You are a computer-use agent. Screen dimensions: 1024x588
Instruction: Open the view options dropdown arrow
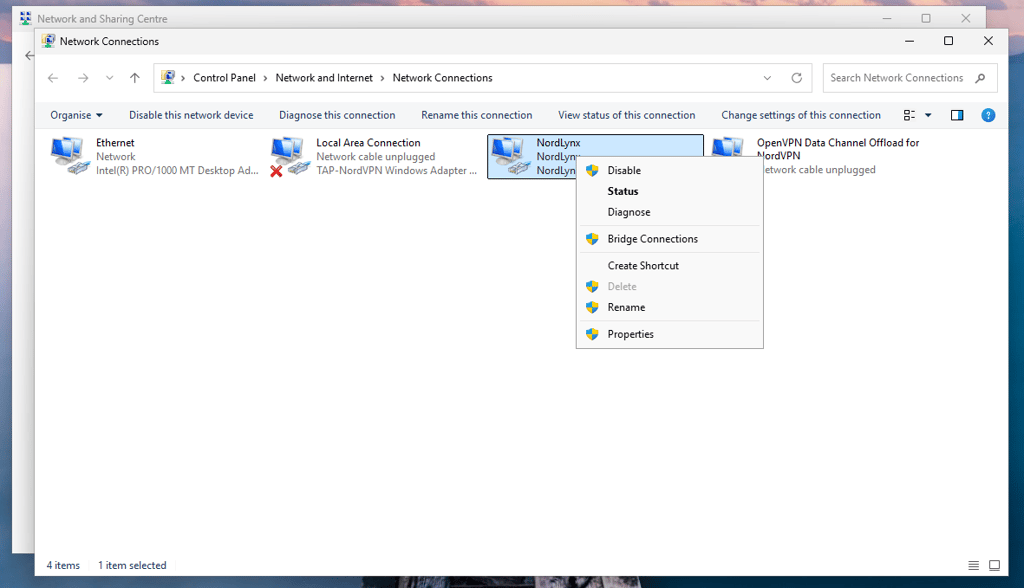pos(928,115)
